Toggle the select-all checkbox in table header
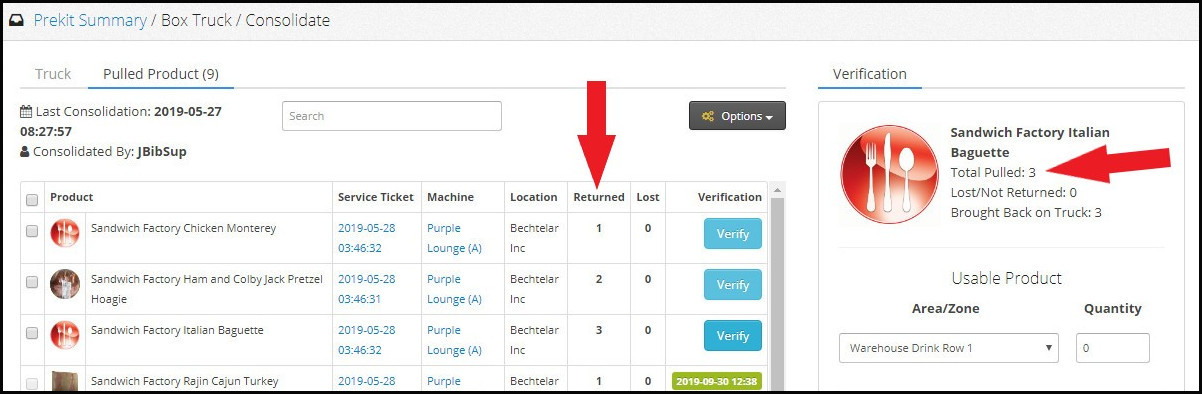This screenshot has height=394, width=1202. click(x=32, y=199)
